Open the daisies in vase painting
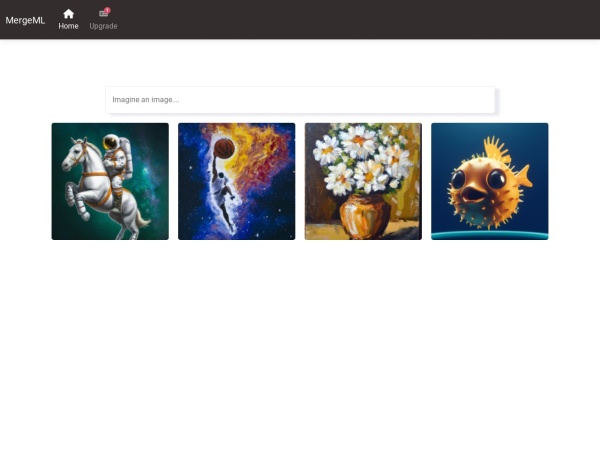Screen dimensions: 600x450 click(x=363, y=181)
